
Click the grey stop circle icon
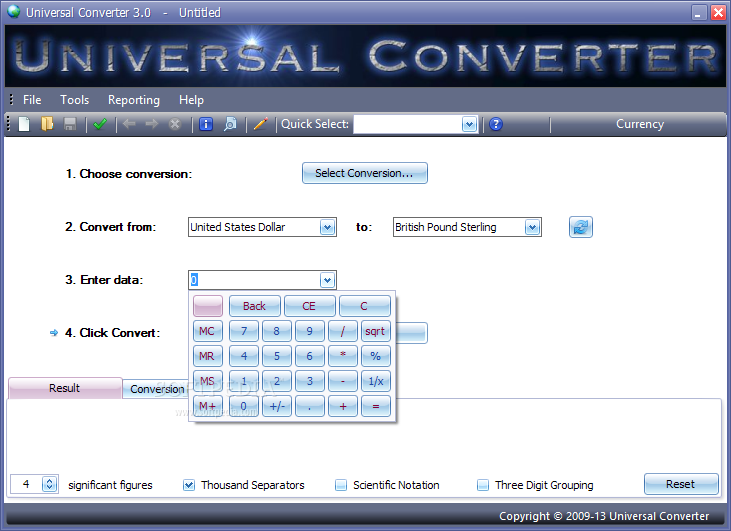point(175,124)
